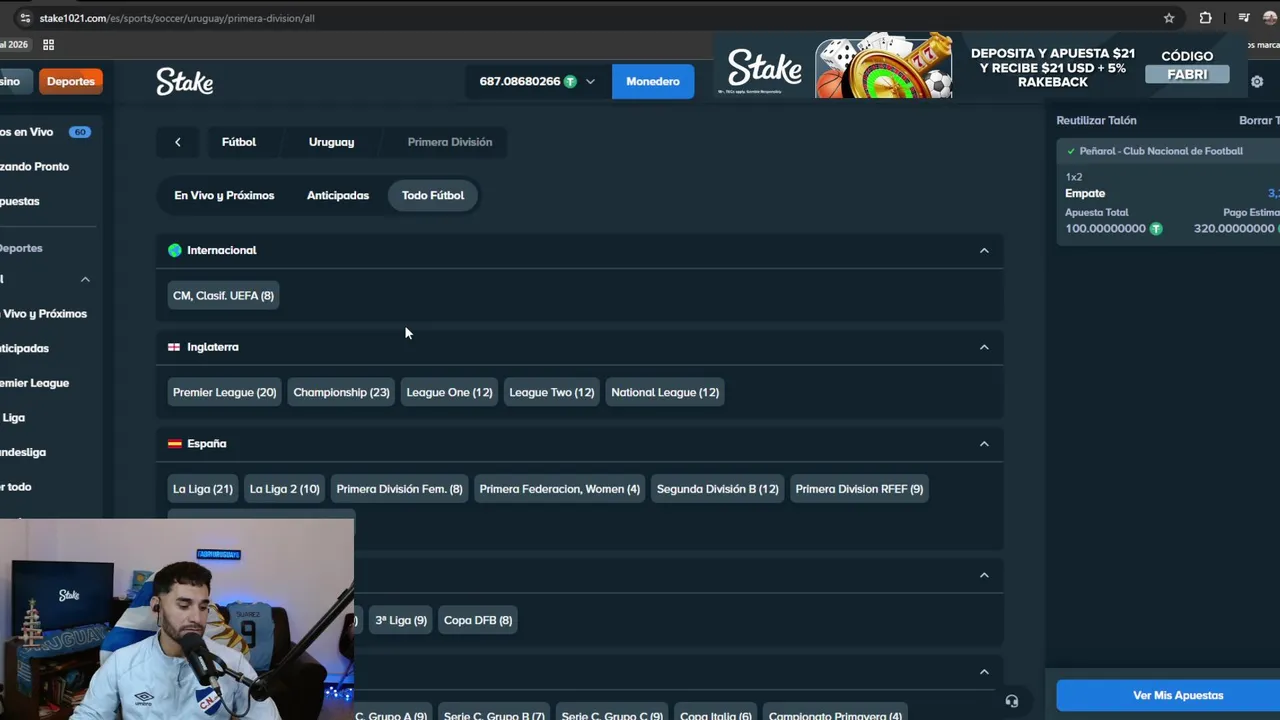This screenshot has height=720, width=1280.
Task: Bookmark this page with the star icon
Action: [x=1169, y=18]
